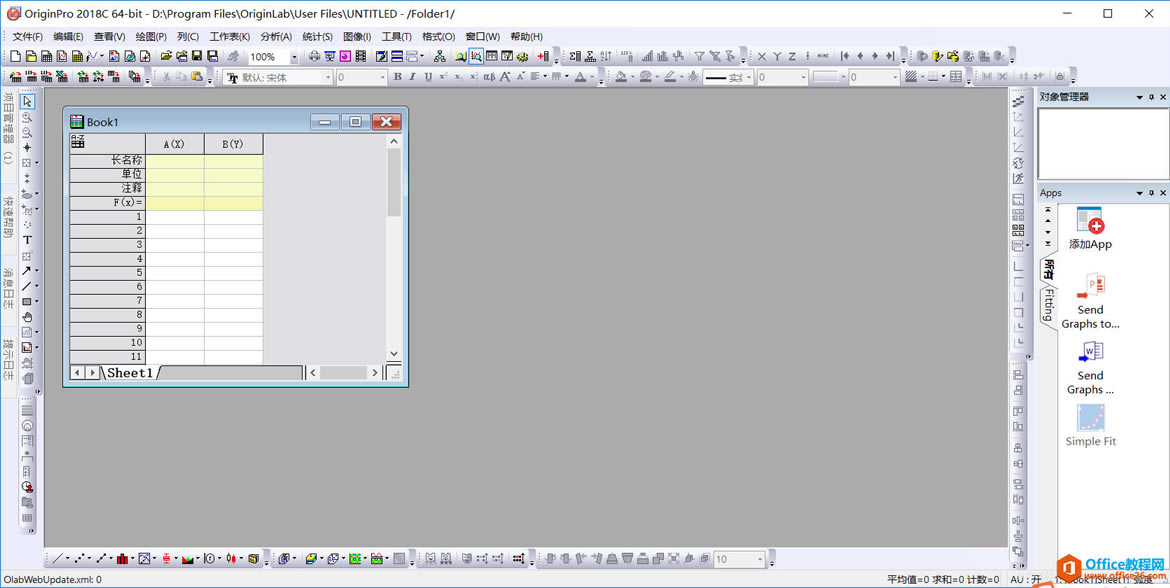The width and height of the screenshot is (1170, 588).
Task: Open the 统计(S) menu
Action: [x=318, y=37]
